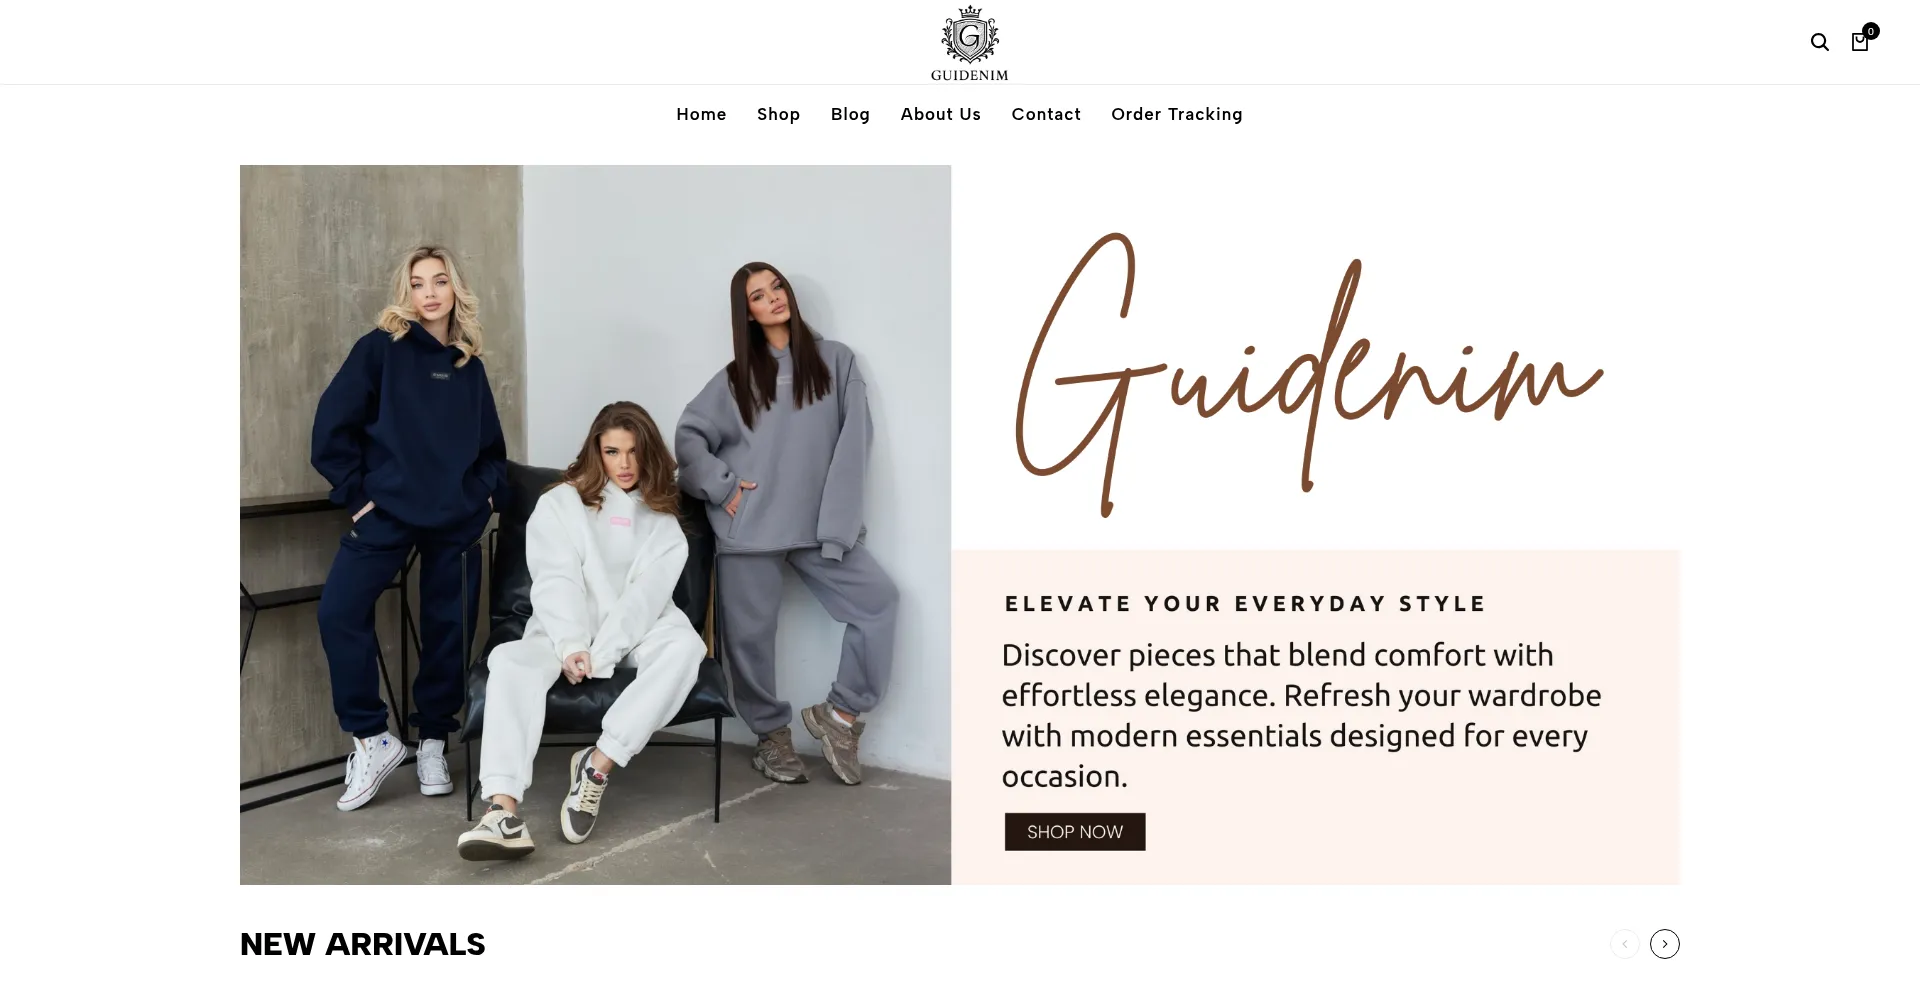This screenshot has width=1920, height=993.
Task: Visit the About Us page
Action: click(940, 114)
